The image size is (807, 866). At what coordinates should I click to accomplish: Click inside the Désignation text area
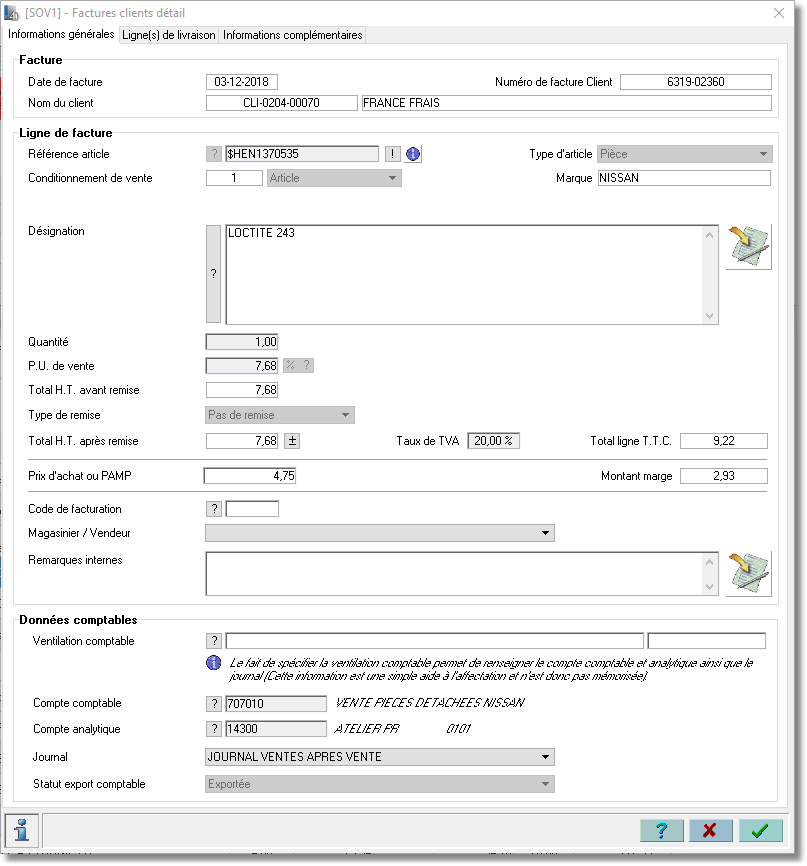click(x=464, y=274)
